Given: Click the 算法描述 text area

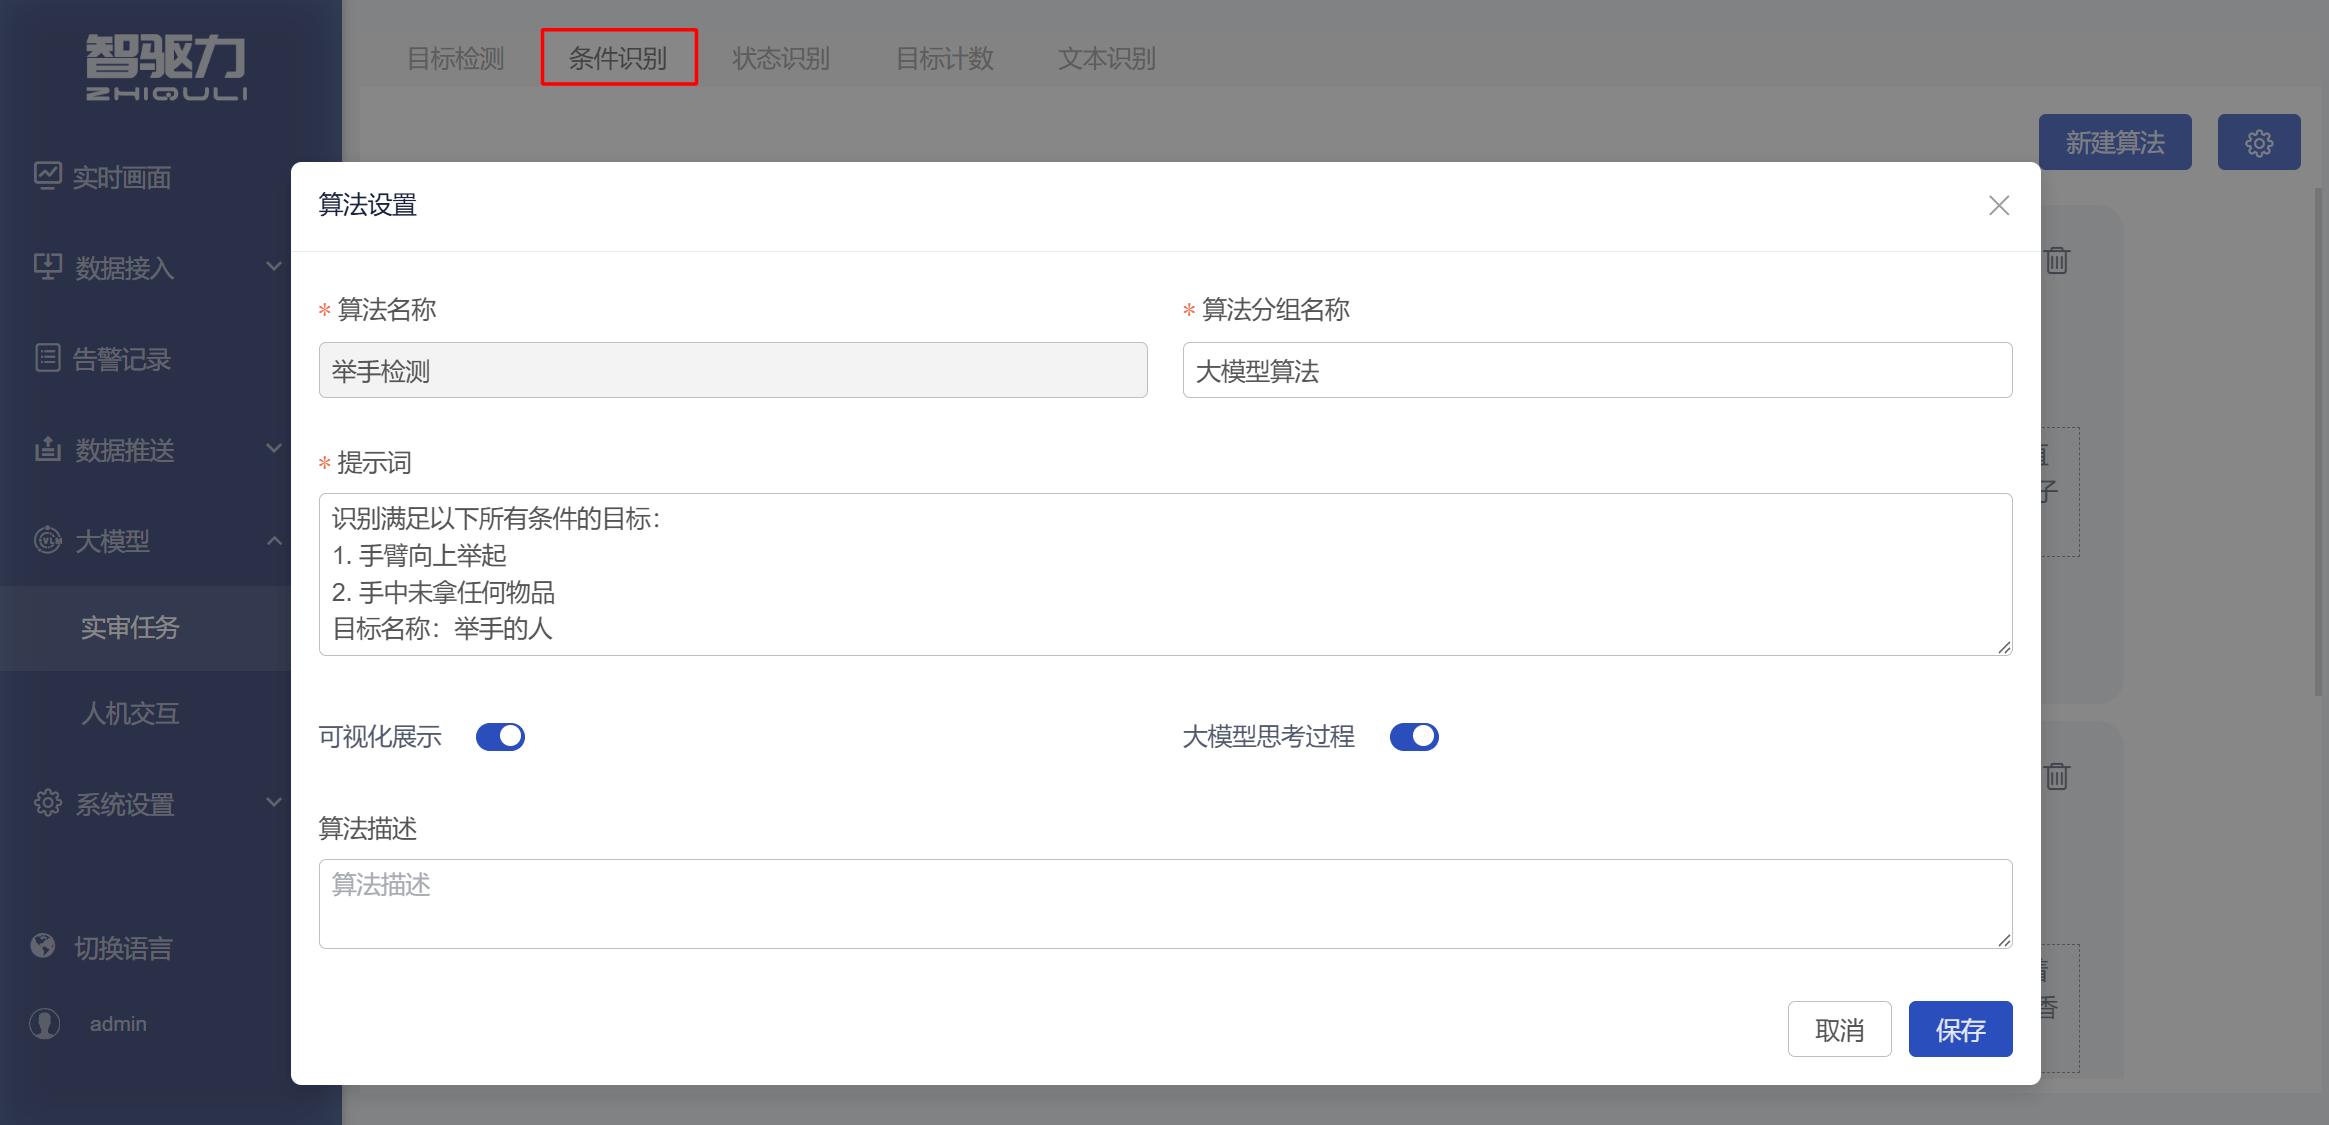Looking at the screenshot, I should (x=1165, y=904).
